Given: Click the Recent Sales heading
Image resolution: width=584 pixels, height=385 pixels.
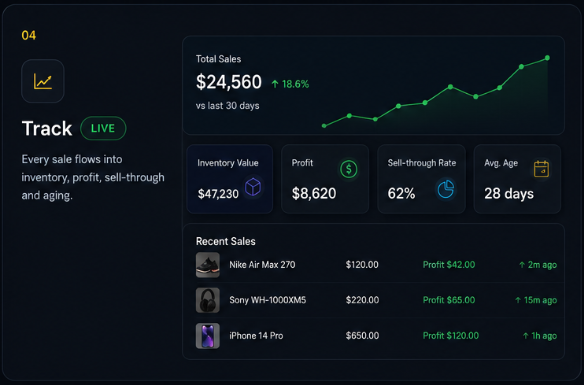Looking at the screenshot, I should point(226,241).
